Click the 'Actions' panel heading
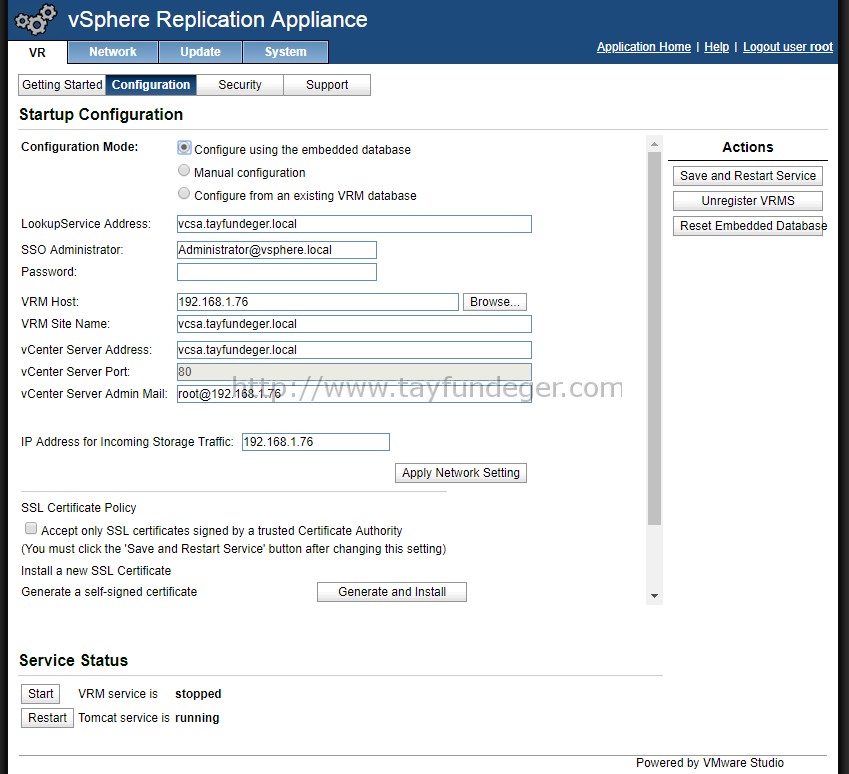The height and width of the screenshot is (774, 849). point(748,147)
